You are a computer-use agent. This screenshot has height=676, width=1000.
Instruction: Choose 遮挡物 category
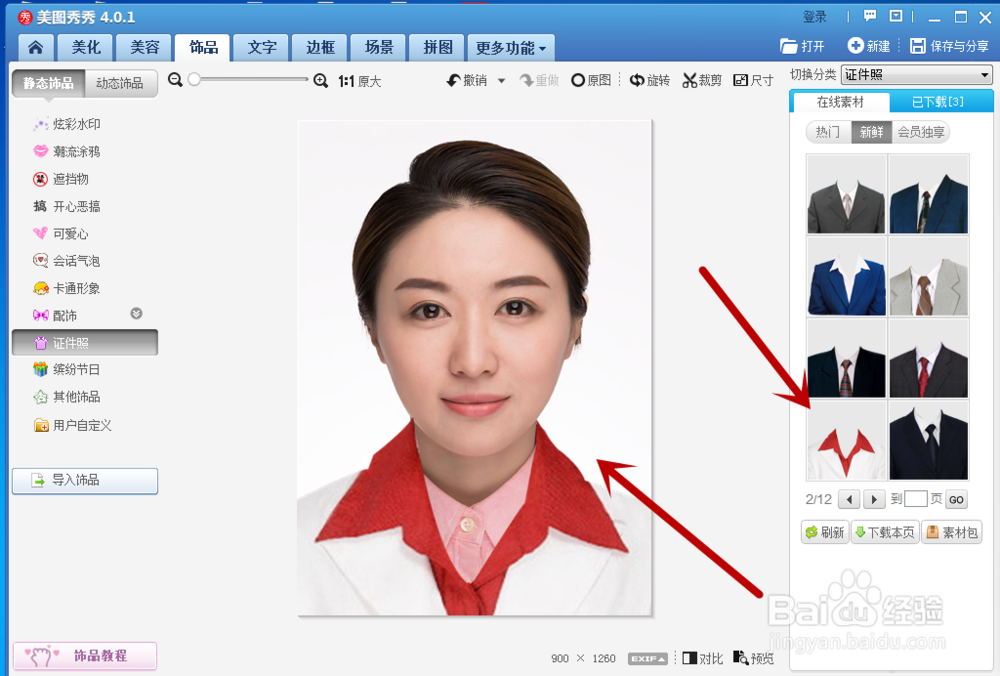click(61, 179)
